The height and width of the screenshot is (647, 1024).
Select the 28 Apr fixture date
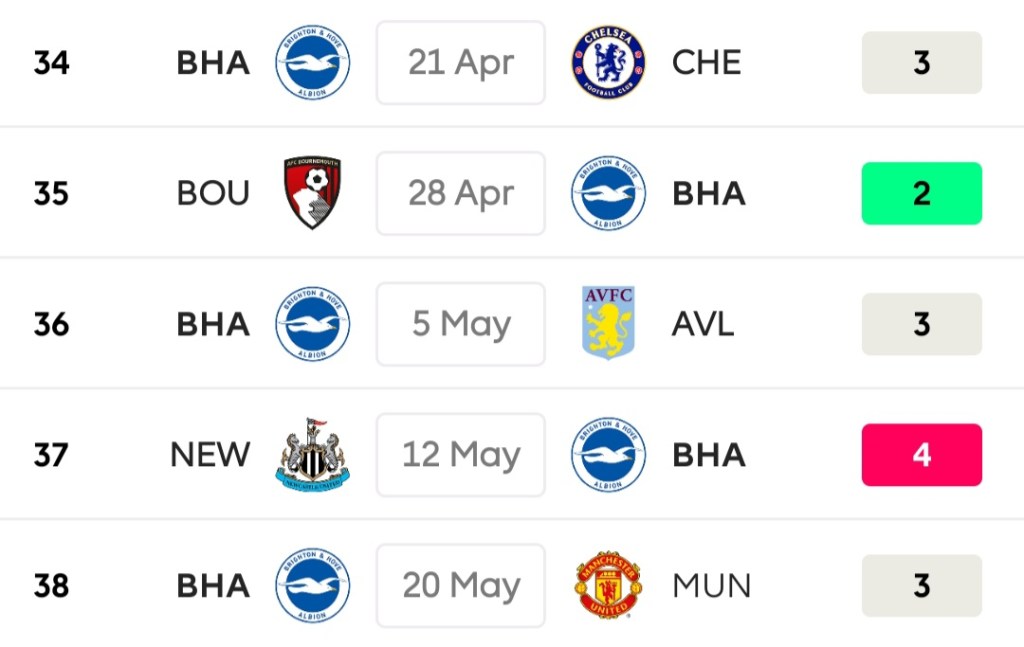(461, 193)
